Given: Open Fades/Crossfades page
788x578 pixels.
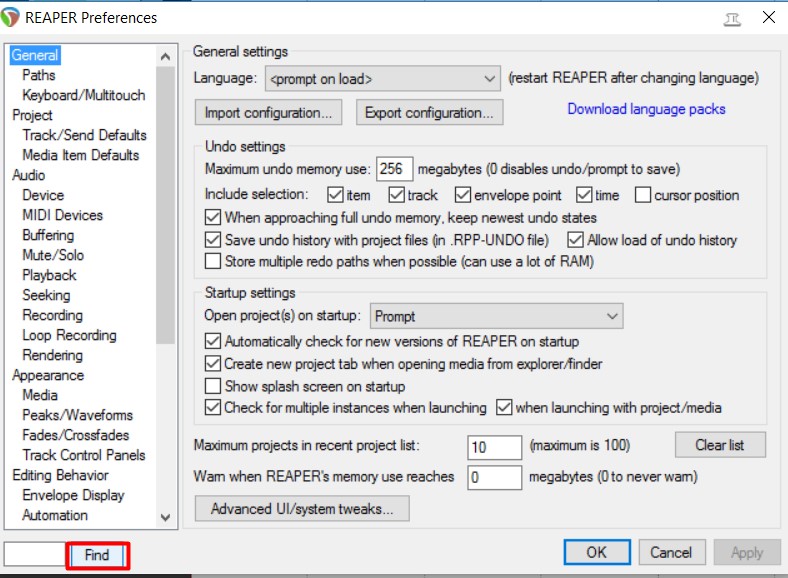Looking at the screenshot, I should (x=76, y=435).
